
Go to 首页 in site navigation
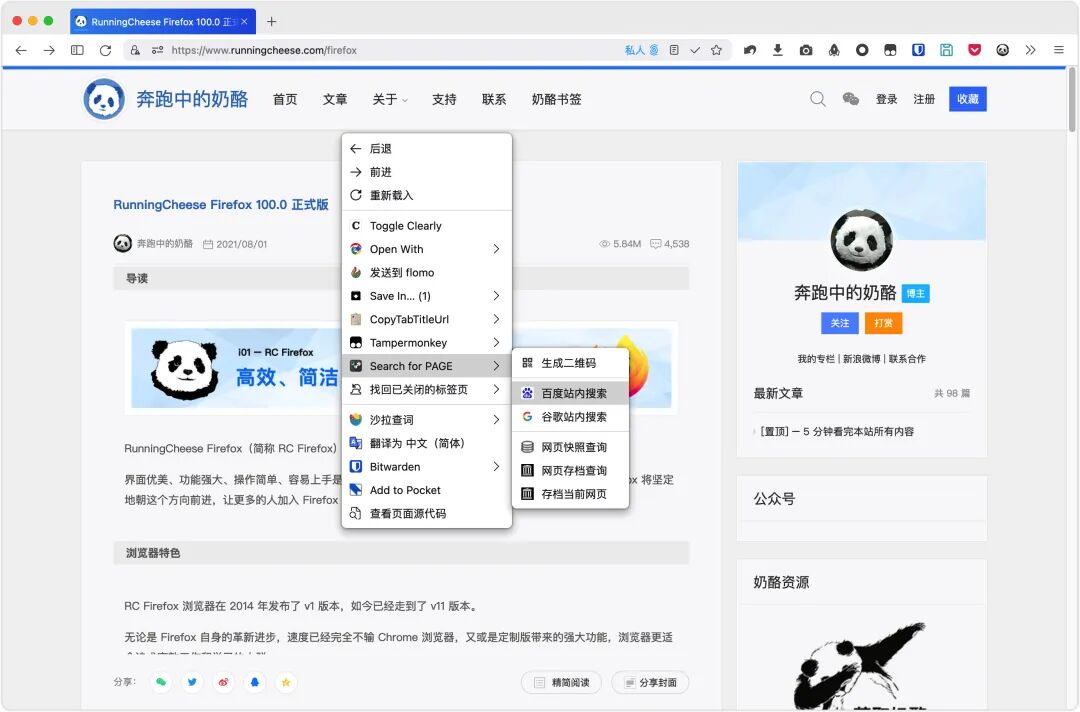coord(285,99)
